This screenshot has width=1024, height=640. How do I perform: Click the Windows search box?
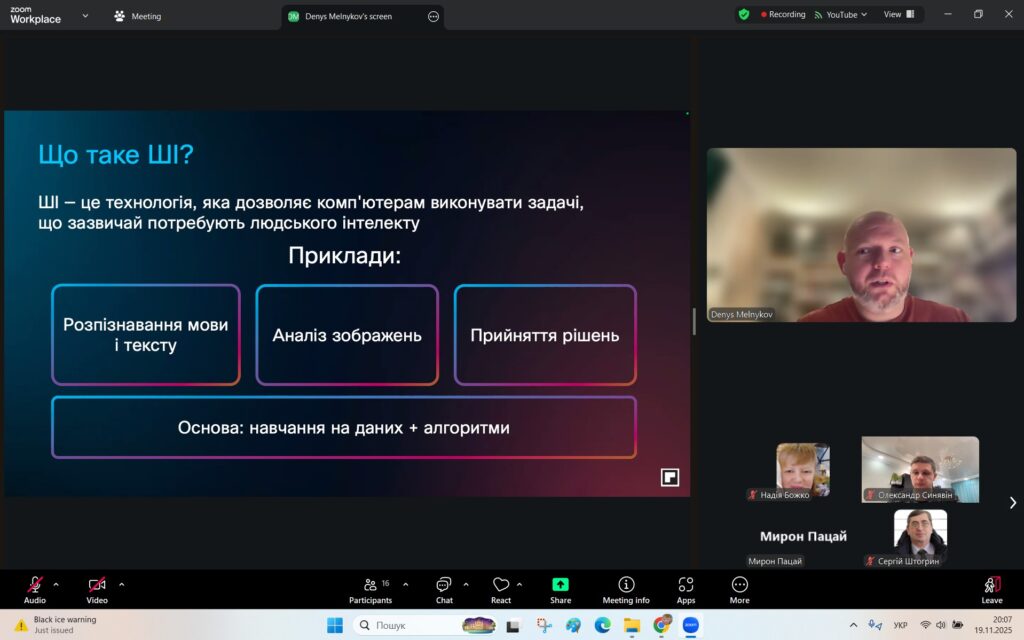tap(410, 625)
